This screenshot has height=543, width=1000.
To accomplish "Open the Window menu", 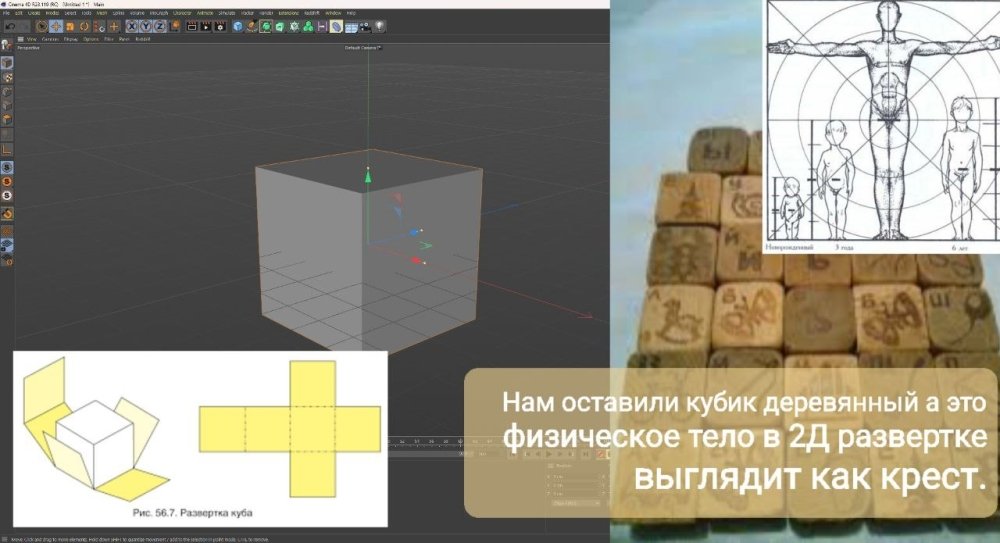I will (333, 13).
